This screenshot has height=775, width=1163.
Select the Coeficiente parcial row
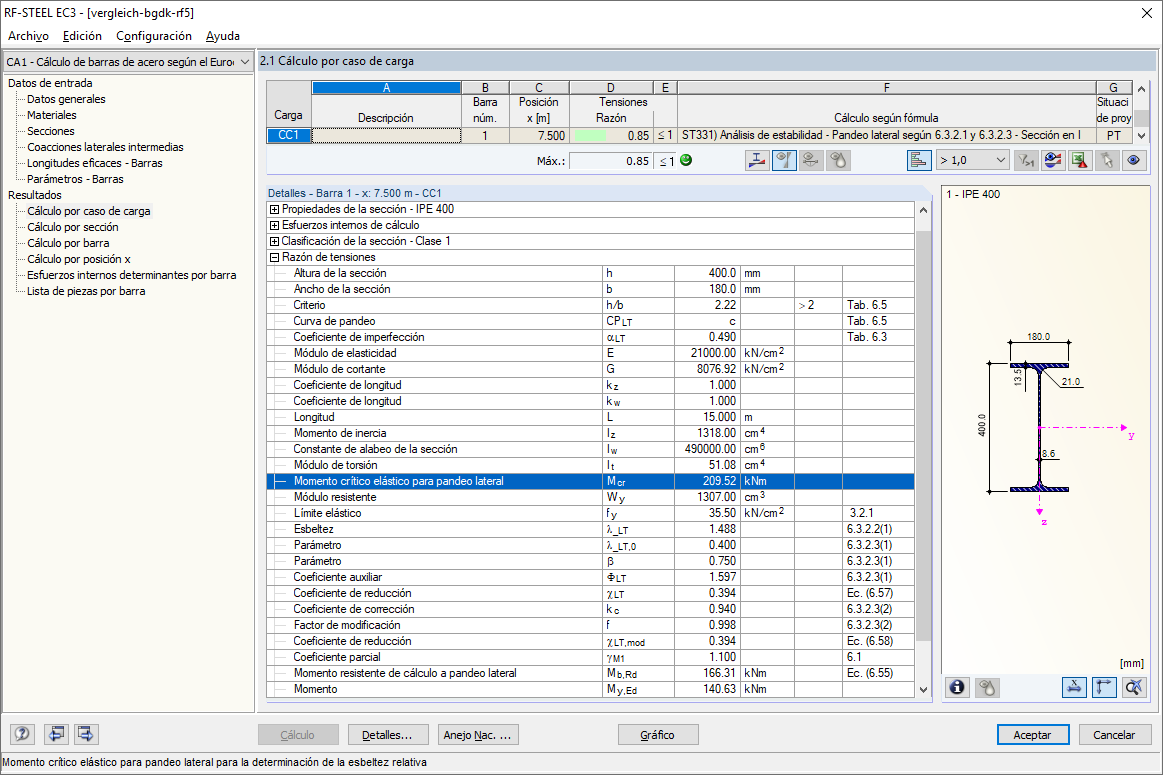[x=590, y=657]
